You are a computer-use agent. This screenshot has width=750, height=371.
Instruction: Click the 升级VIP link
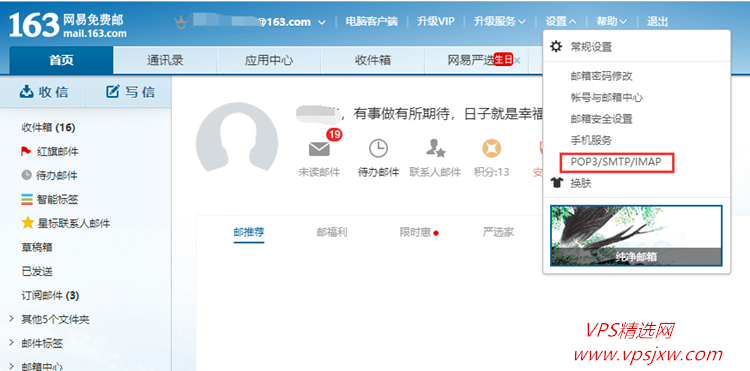pyautogui.click(x=435, y=22)
